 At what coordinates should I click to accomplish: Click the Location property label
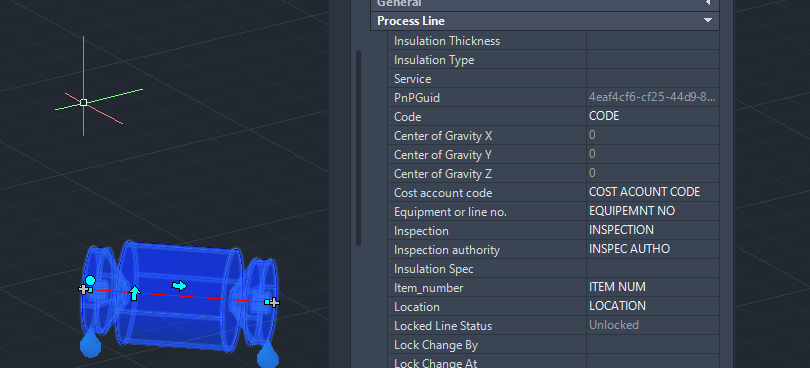[x=416, y=307]
